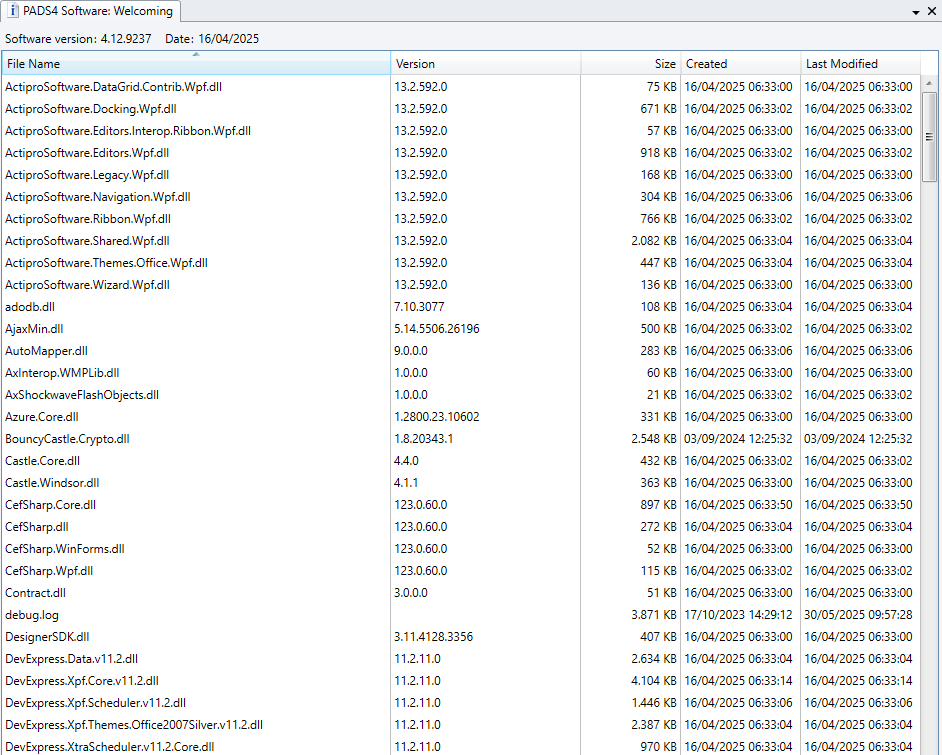
Task: Select the AxShockwaveFlashObjects.dll row
Action: coord(461,395)
